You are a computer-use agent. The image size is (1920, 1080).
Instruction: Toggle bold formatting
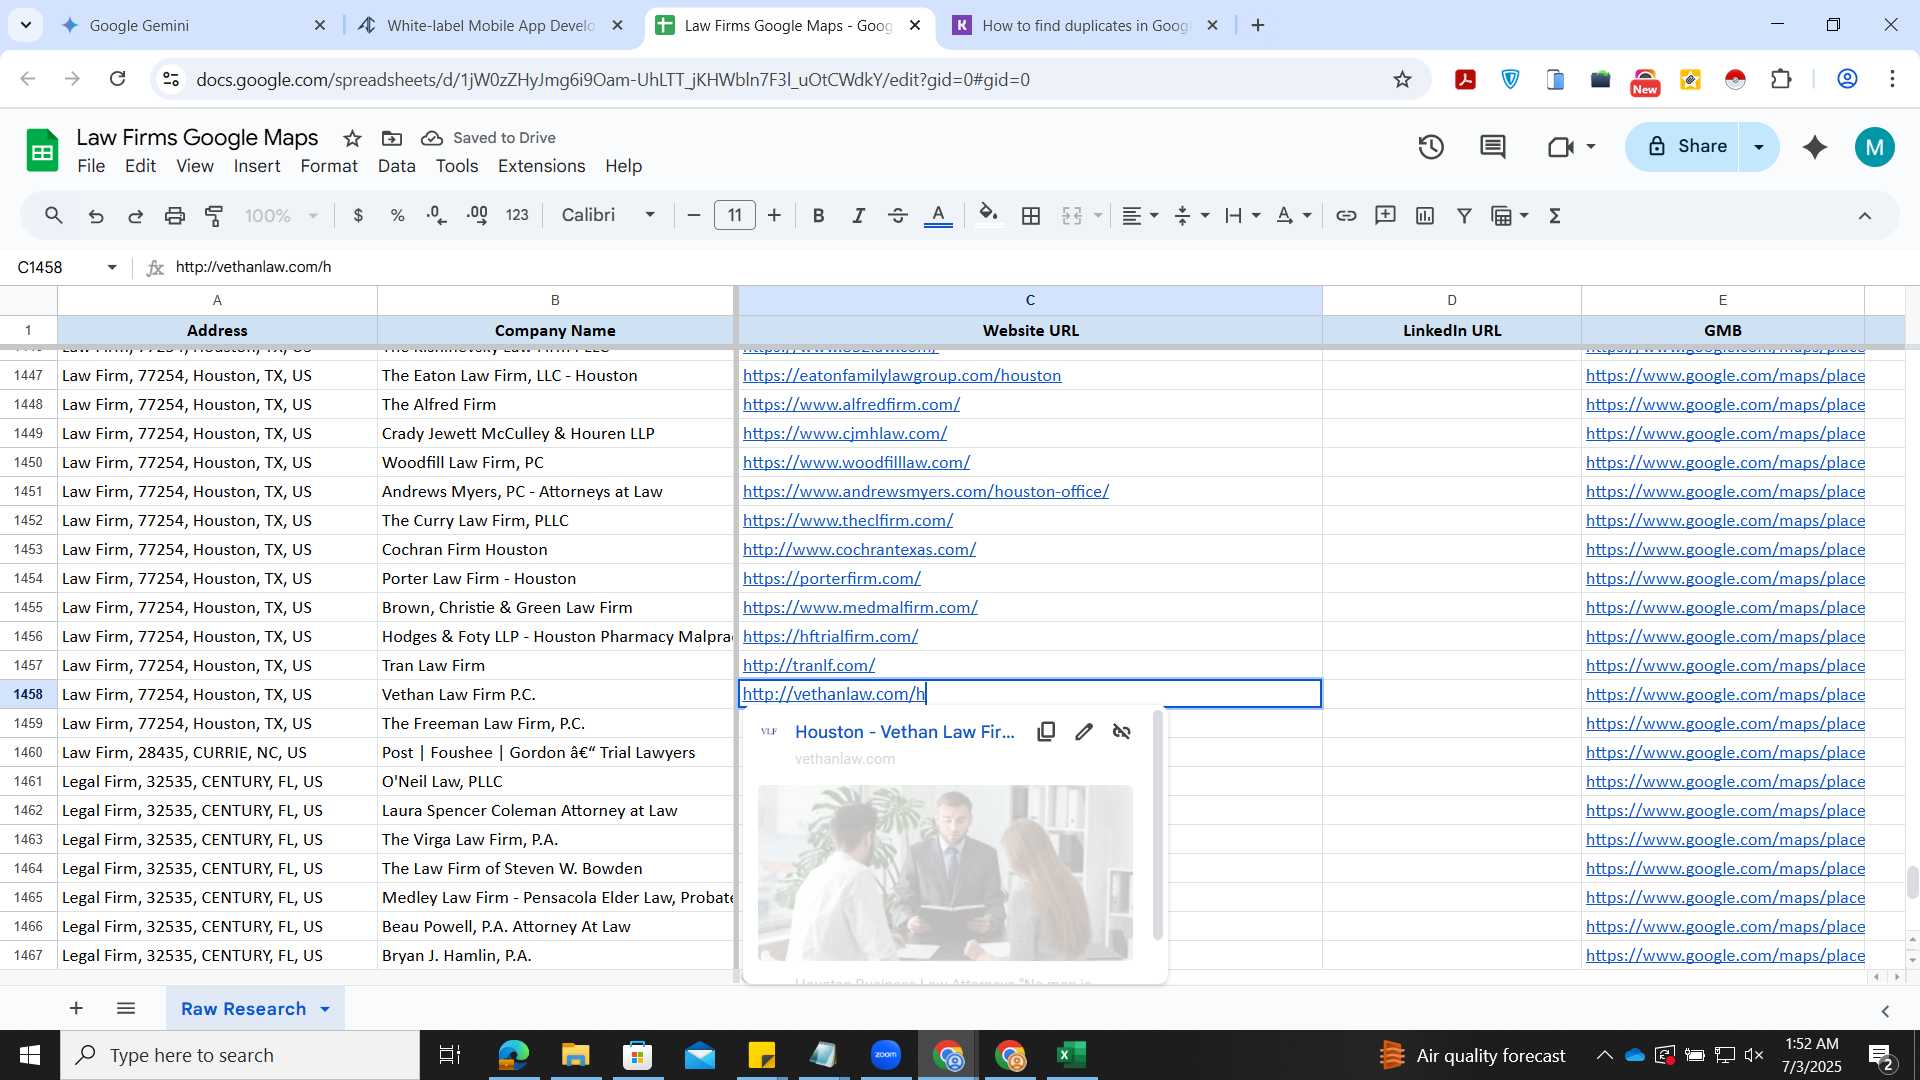(x=818, y=215)
